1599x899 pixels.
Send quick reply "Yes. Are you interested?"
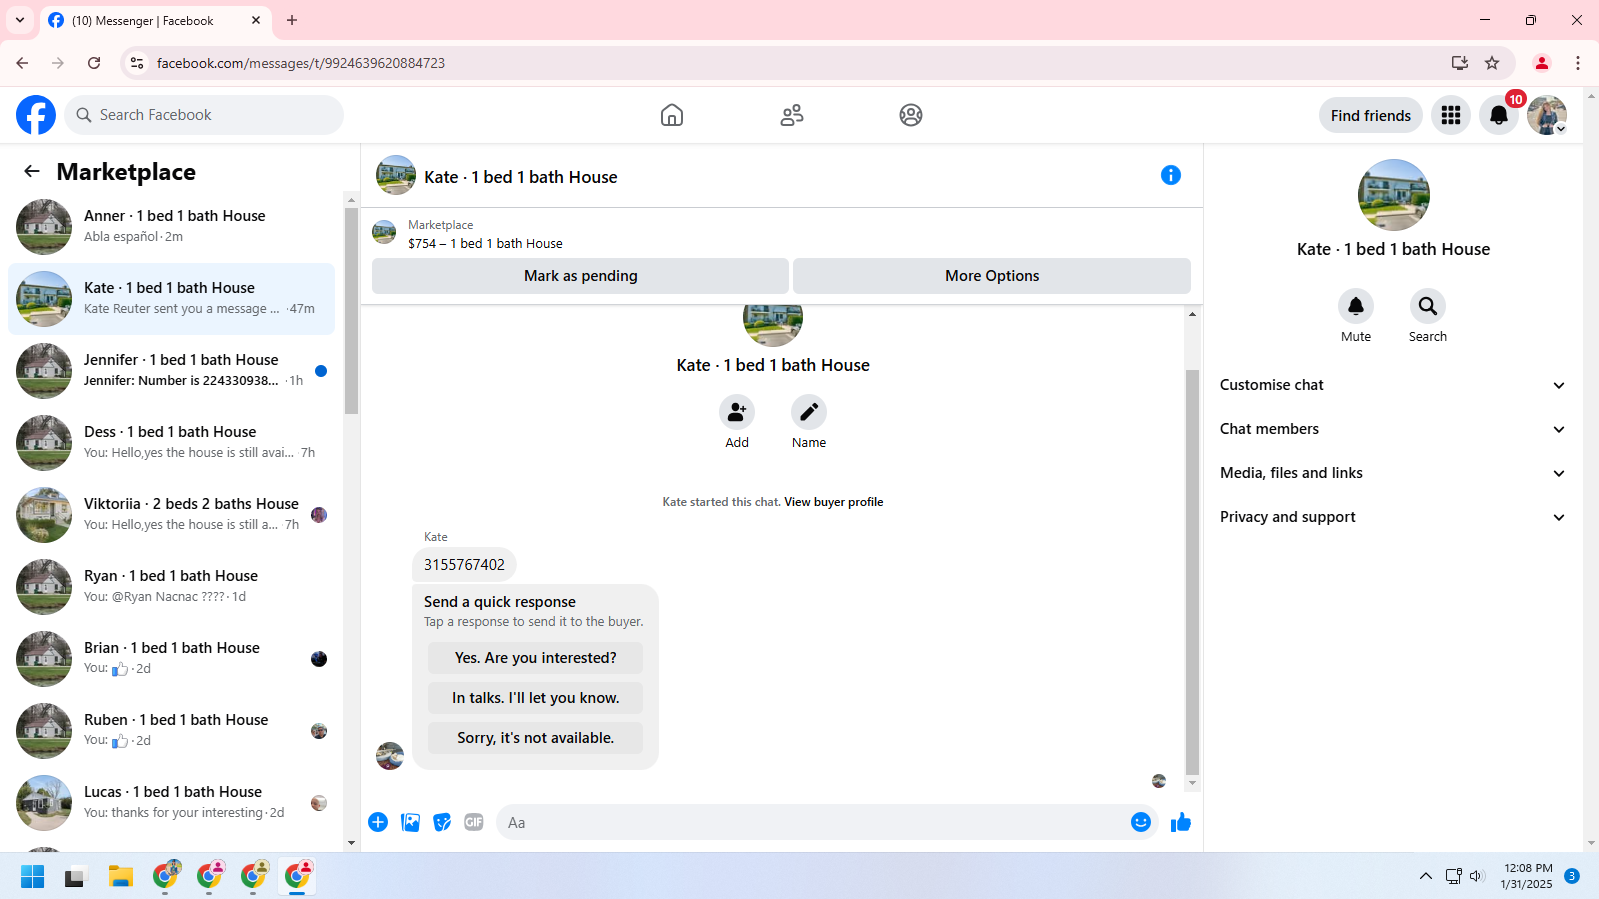click(535, 658)
